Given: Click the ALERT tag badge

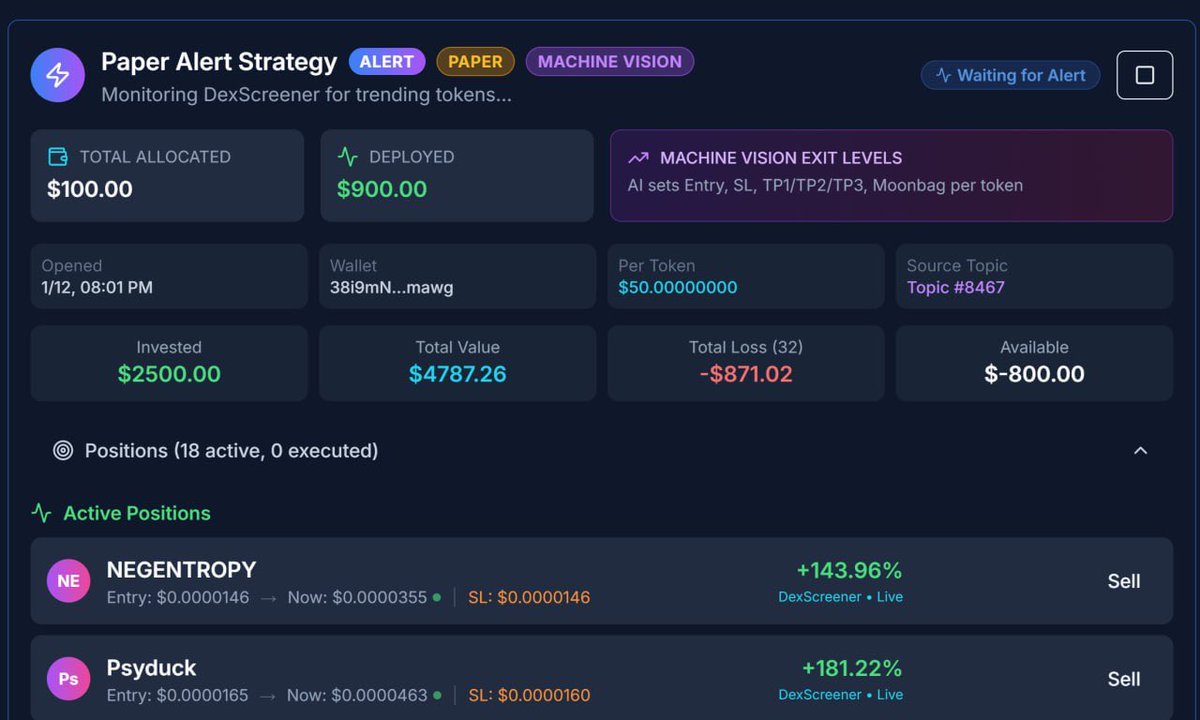Looking at the screenshot, I should (x=387, y=61).
